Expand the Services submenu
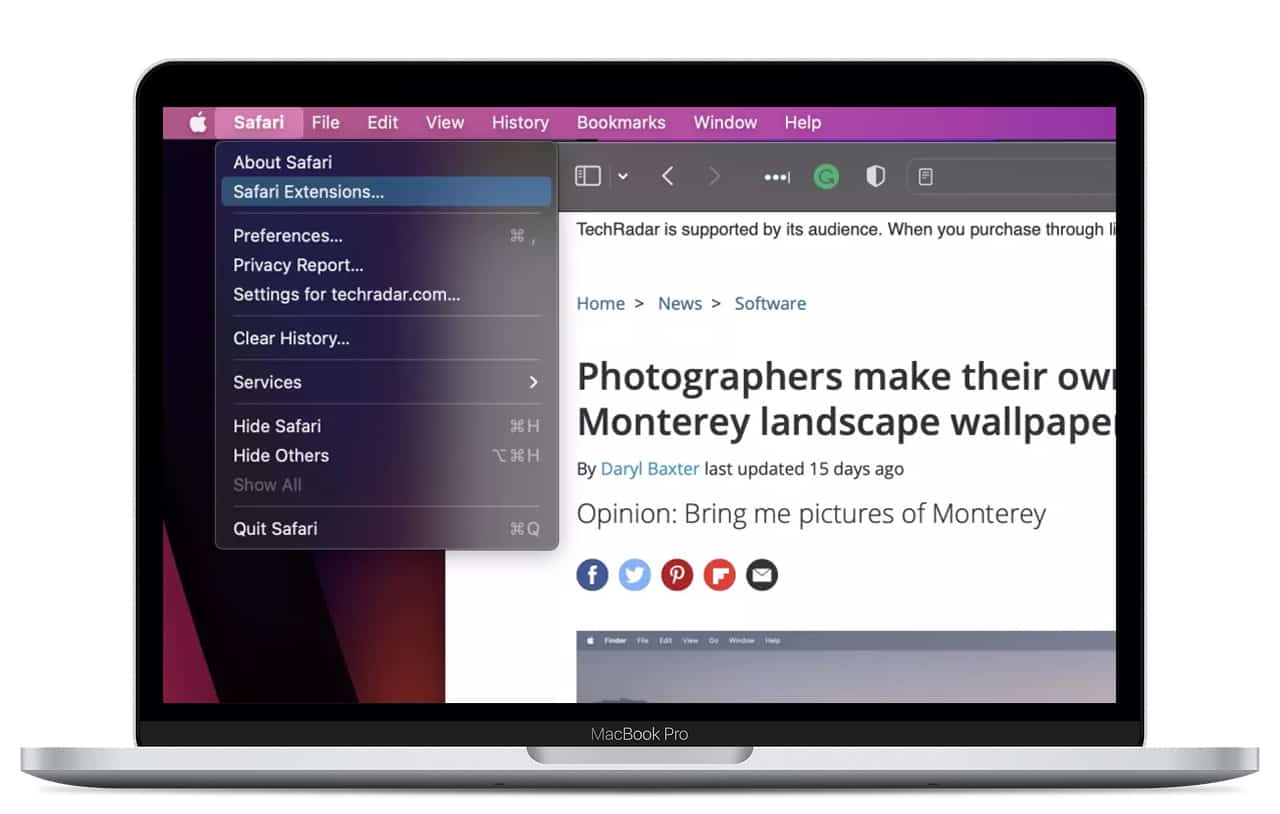The width and height of the screenshot is (1280, 814). click(386, 382)
